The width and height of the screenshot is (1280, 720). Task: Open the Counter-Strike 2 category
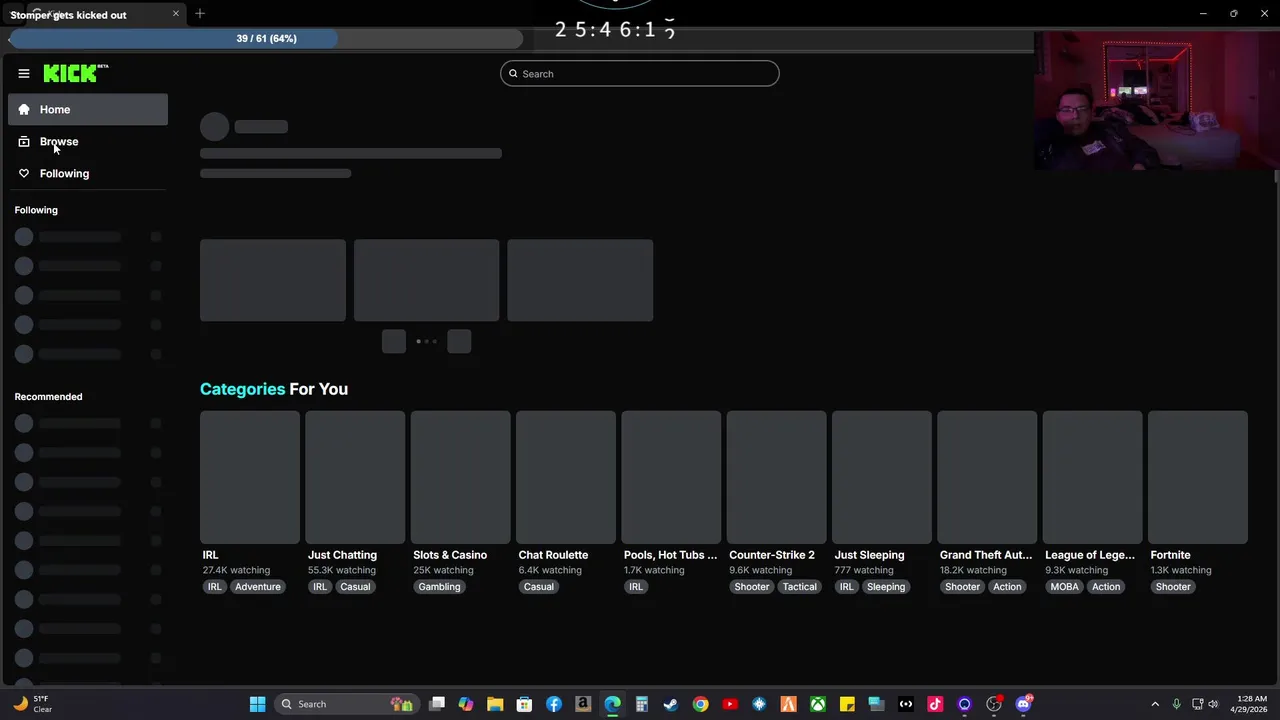point(777,477)
